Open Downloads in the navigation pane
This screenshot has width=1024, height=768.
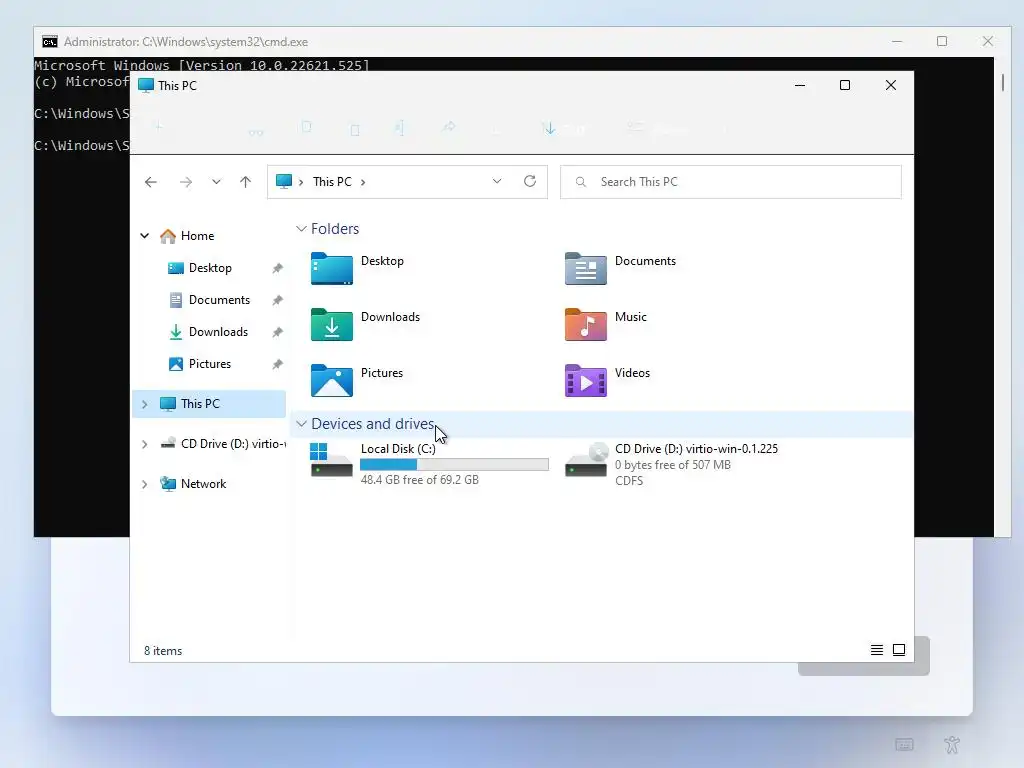tap(218, 332)
